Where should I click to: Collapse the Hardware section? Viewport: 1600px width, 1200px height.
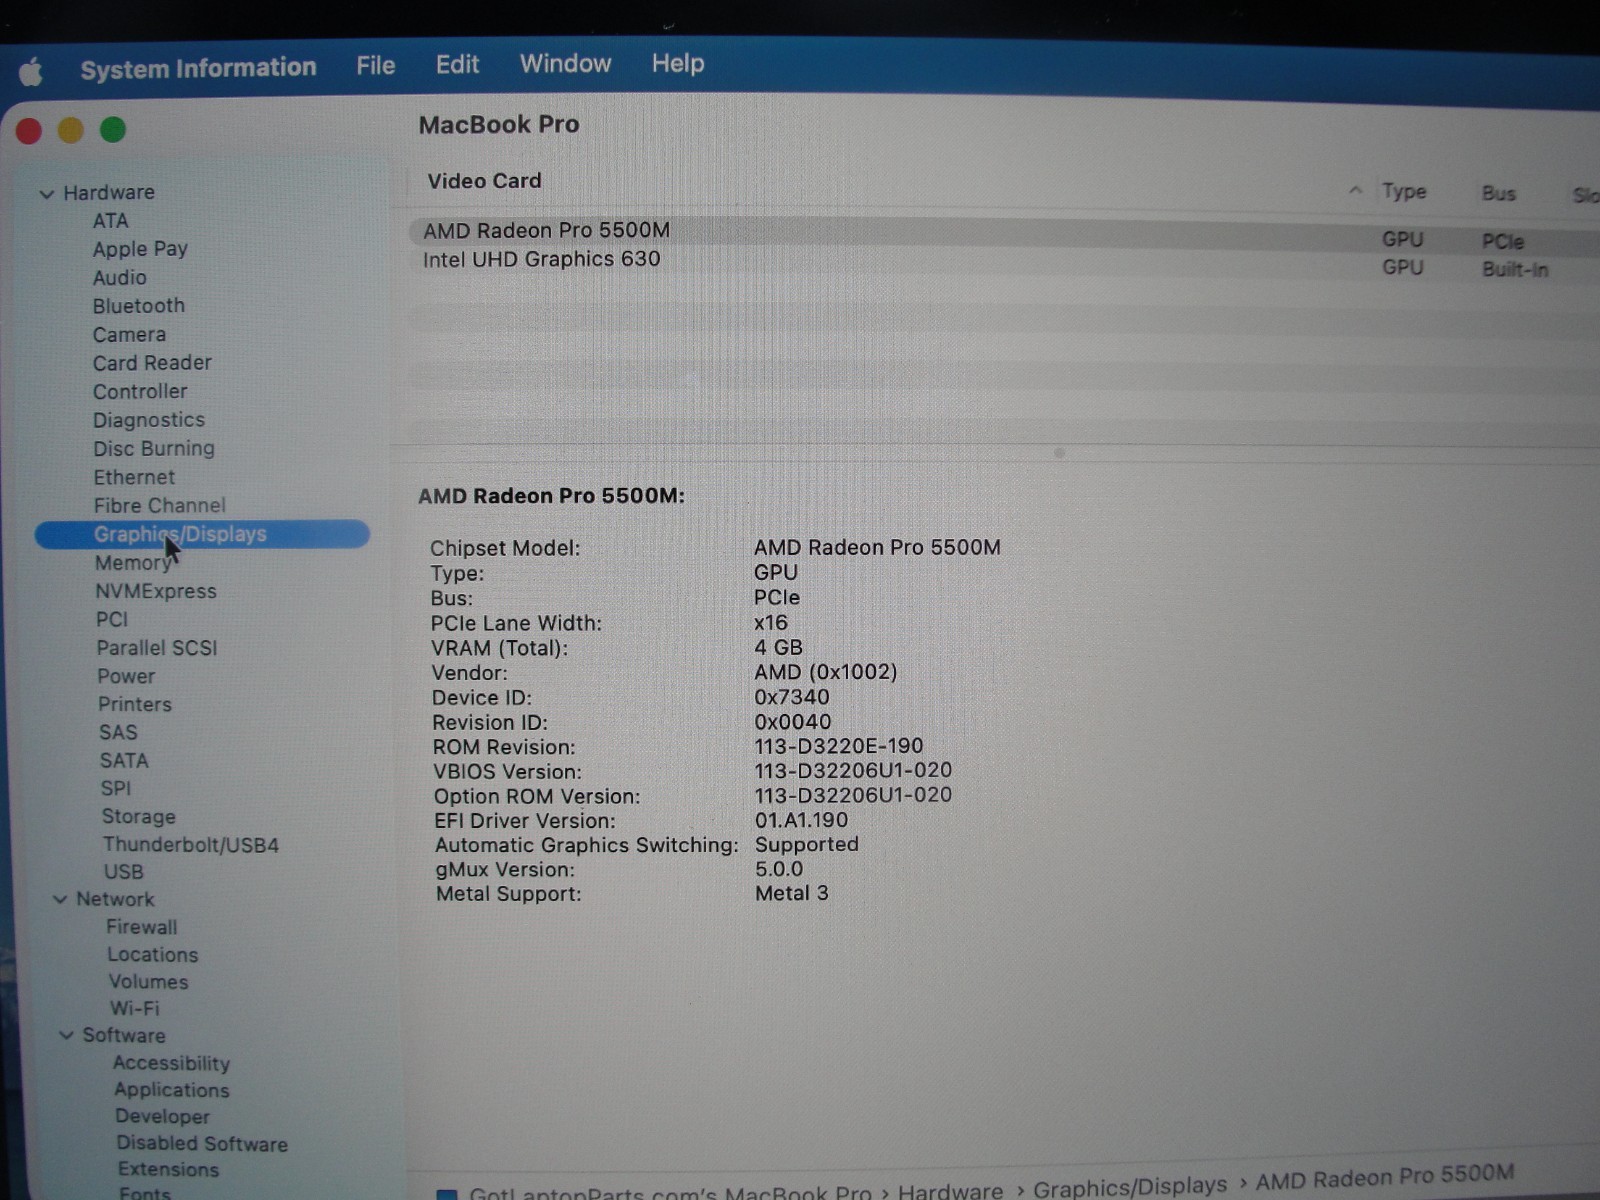pos(46,194)
